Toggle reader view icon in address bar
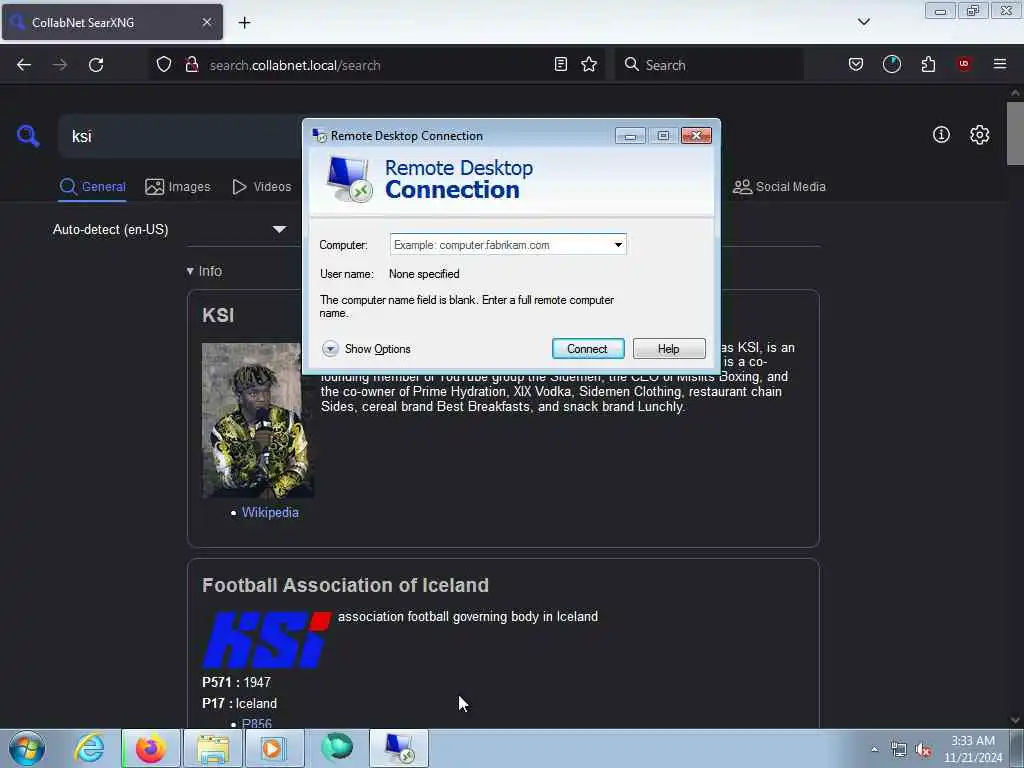The width and height of the screenshot is (1024, 768). 560,64
